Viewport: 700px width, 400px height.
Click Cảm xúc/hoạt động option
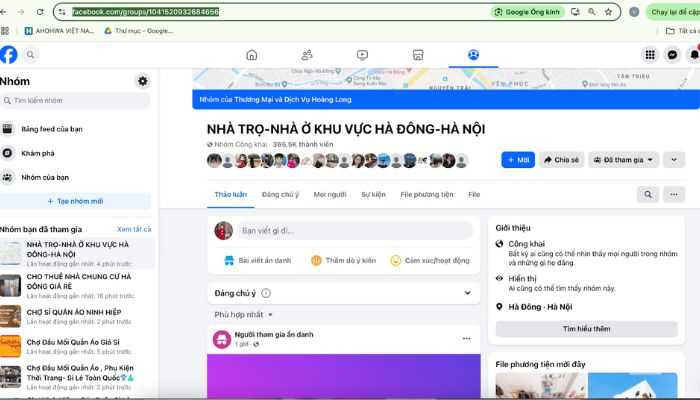point(429,261)
